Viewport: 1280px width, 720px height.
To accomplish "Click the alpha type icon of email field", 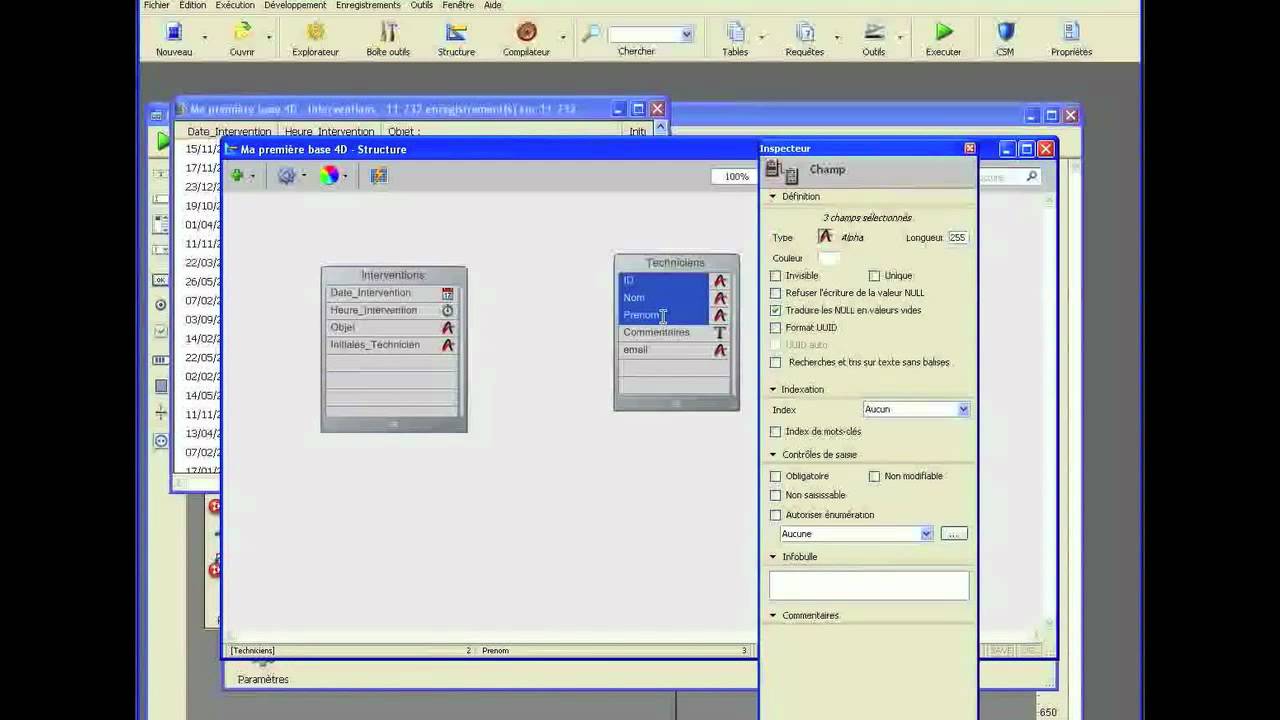I will coord(719,350).
